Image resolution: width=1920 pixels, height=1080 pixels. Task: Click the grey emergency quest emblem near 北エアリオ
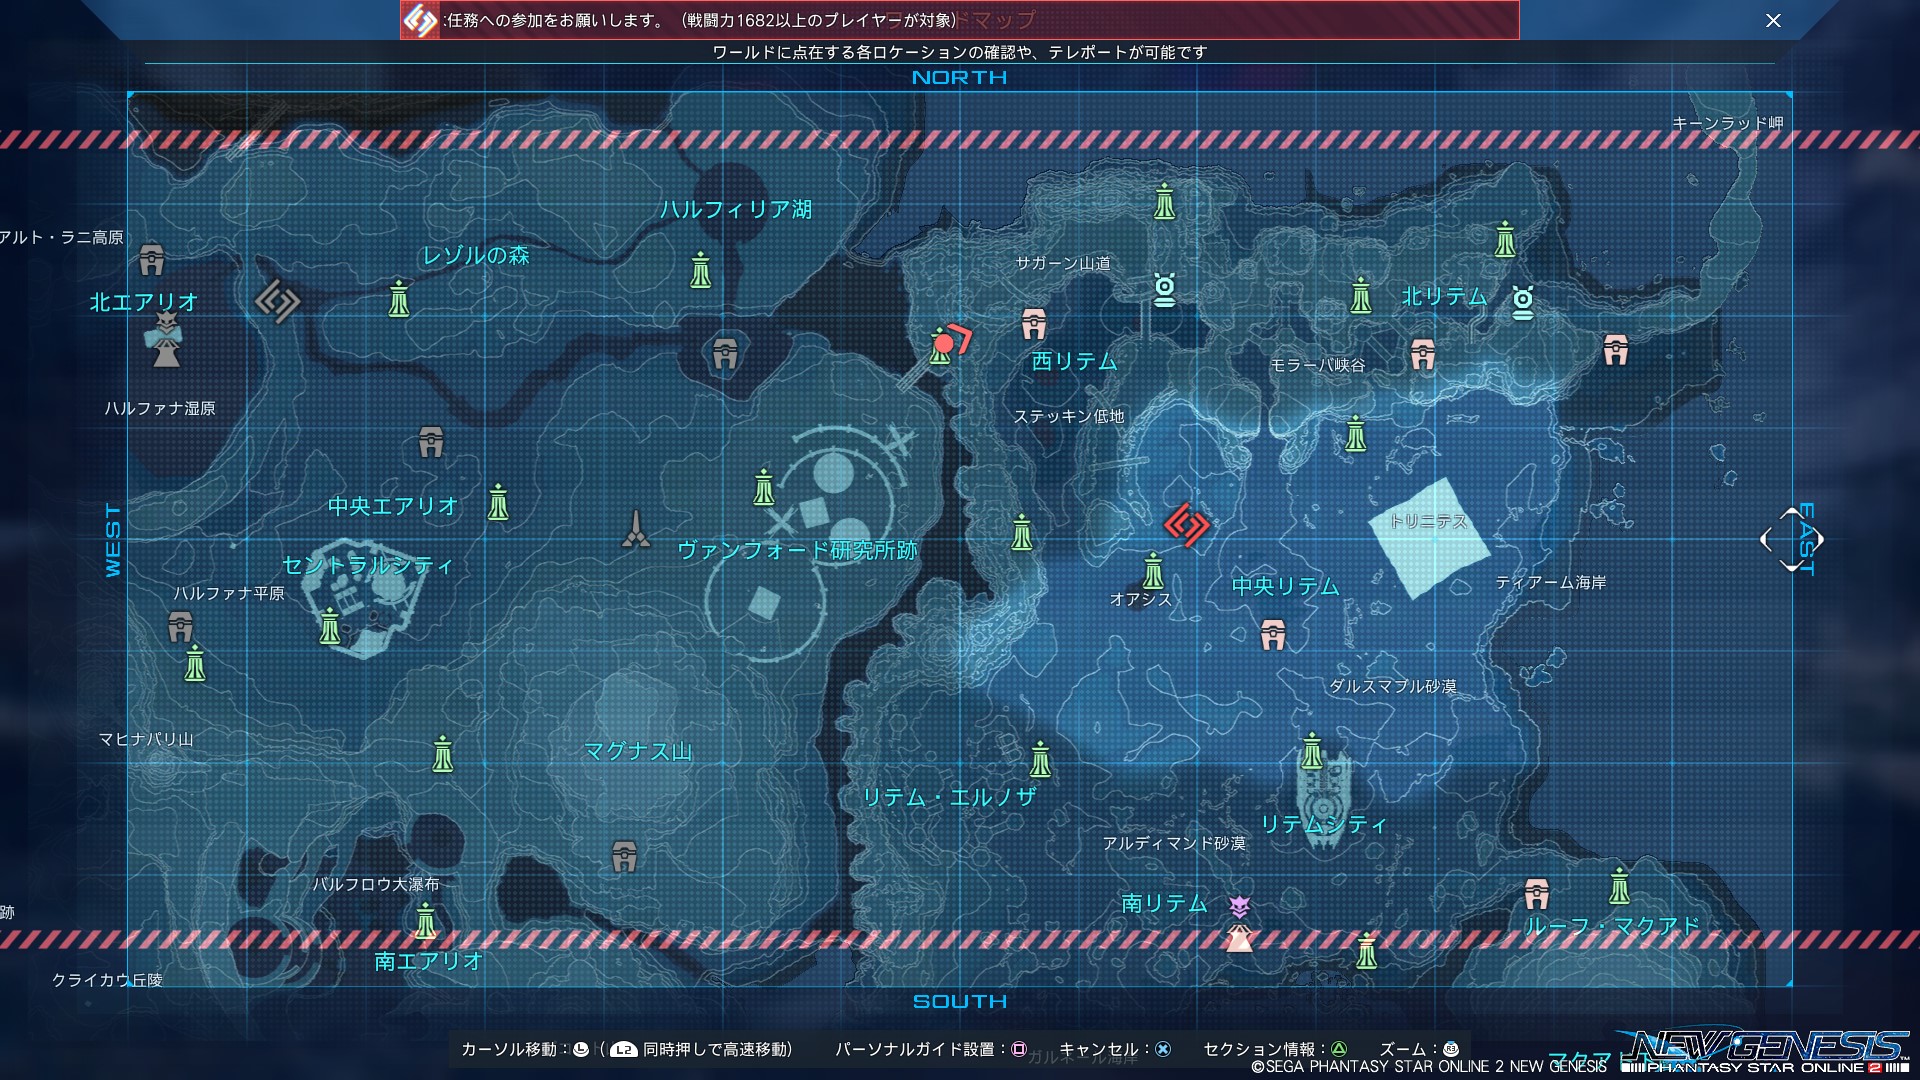coord(277,301)
